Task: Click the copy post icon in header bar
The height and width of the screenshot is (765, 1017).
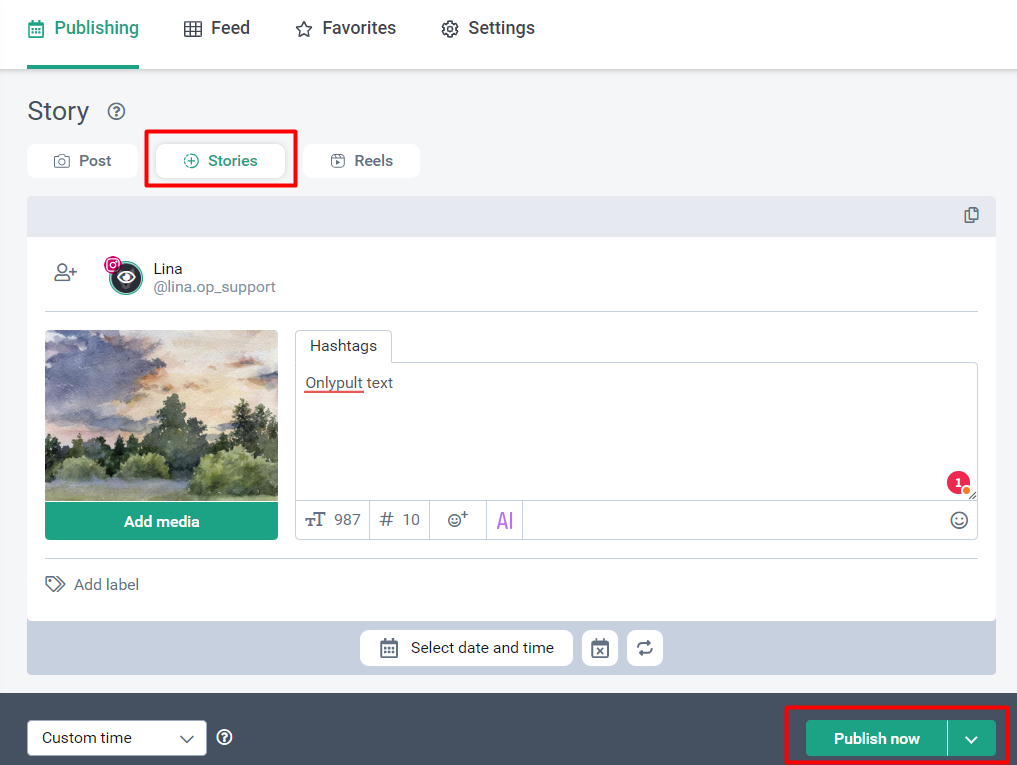Action: (971, 215)
